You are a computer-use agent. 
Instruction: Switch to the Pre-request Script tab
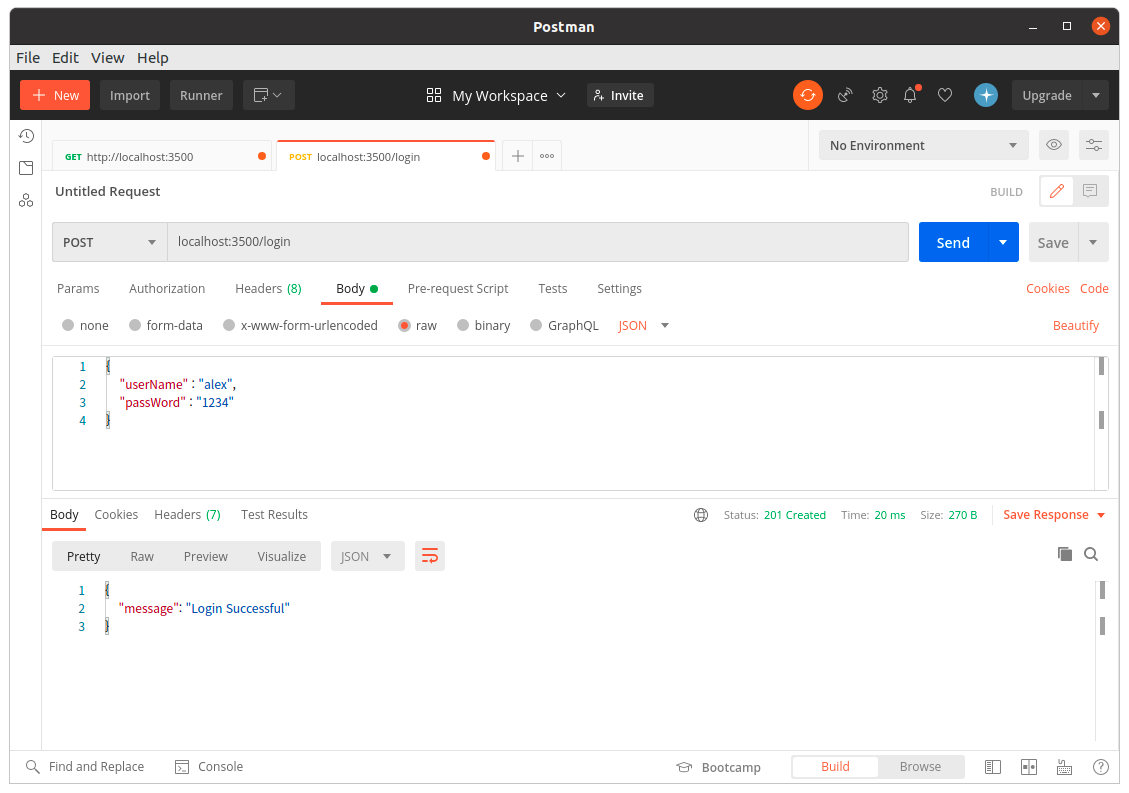click(458, 288)
